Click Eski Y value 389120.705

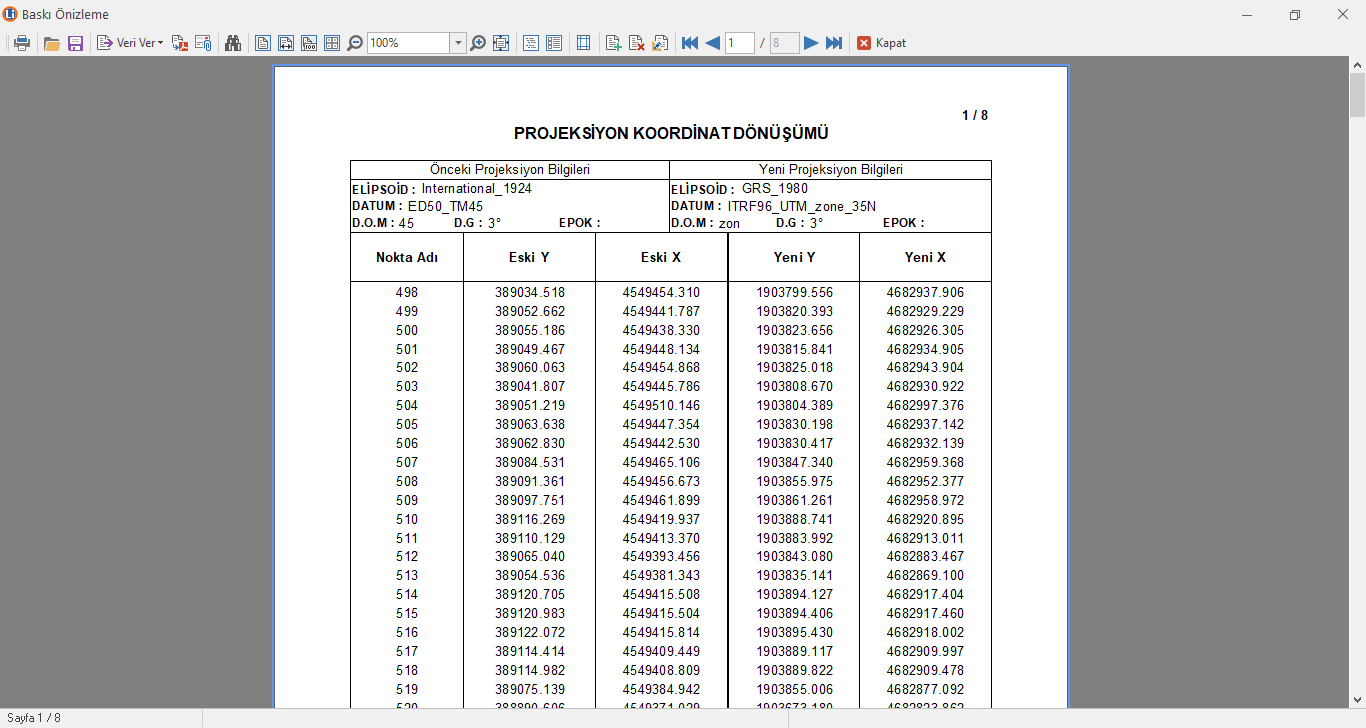pos(530,594)
